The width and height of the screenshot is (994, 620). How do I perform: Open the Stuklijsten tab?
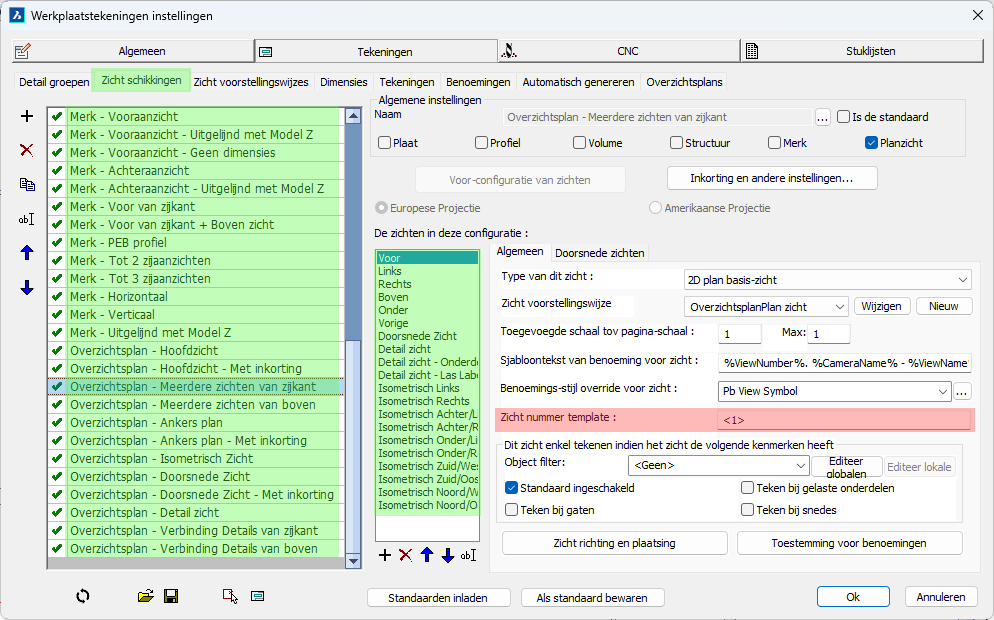869,51
